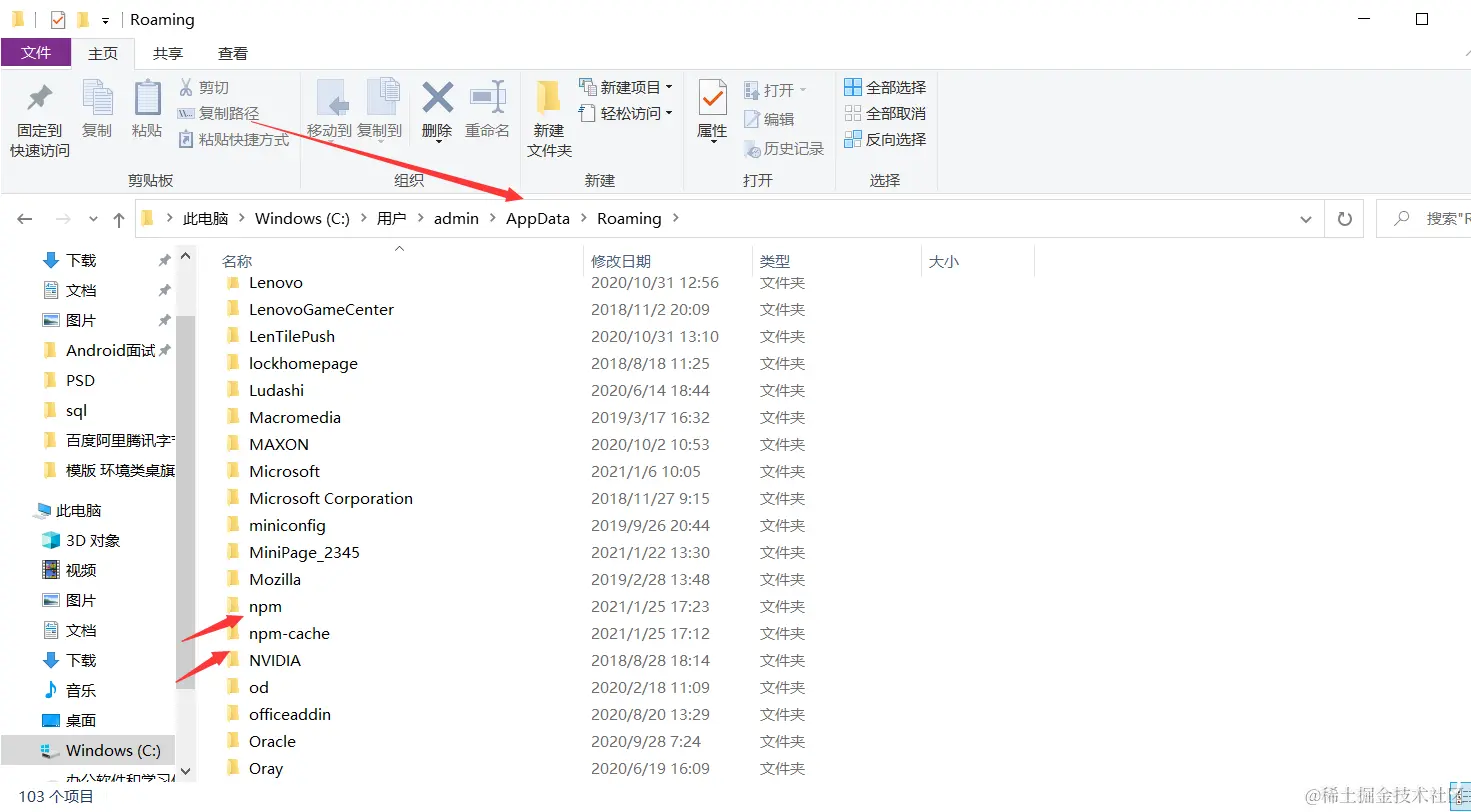Screen dimensions: 1471x812
Task: Switch to the 共享 (Share) tab
Action: (168, 54)
